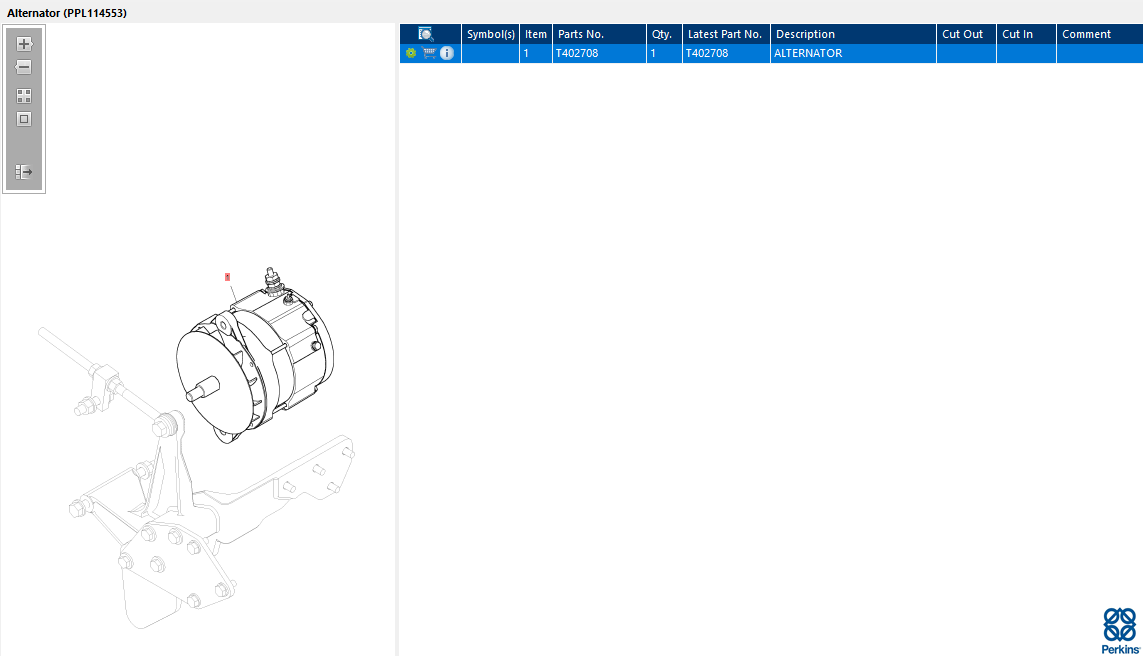Screen dimensions: 1143x656
Task: Click the quantity 1 cell
Action: (664, 53)
